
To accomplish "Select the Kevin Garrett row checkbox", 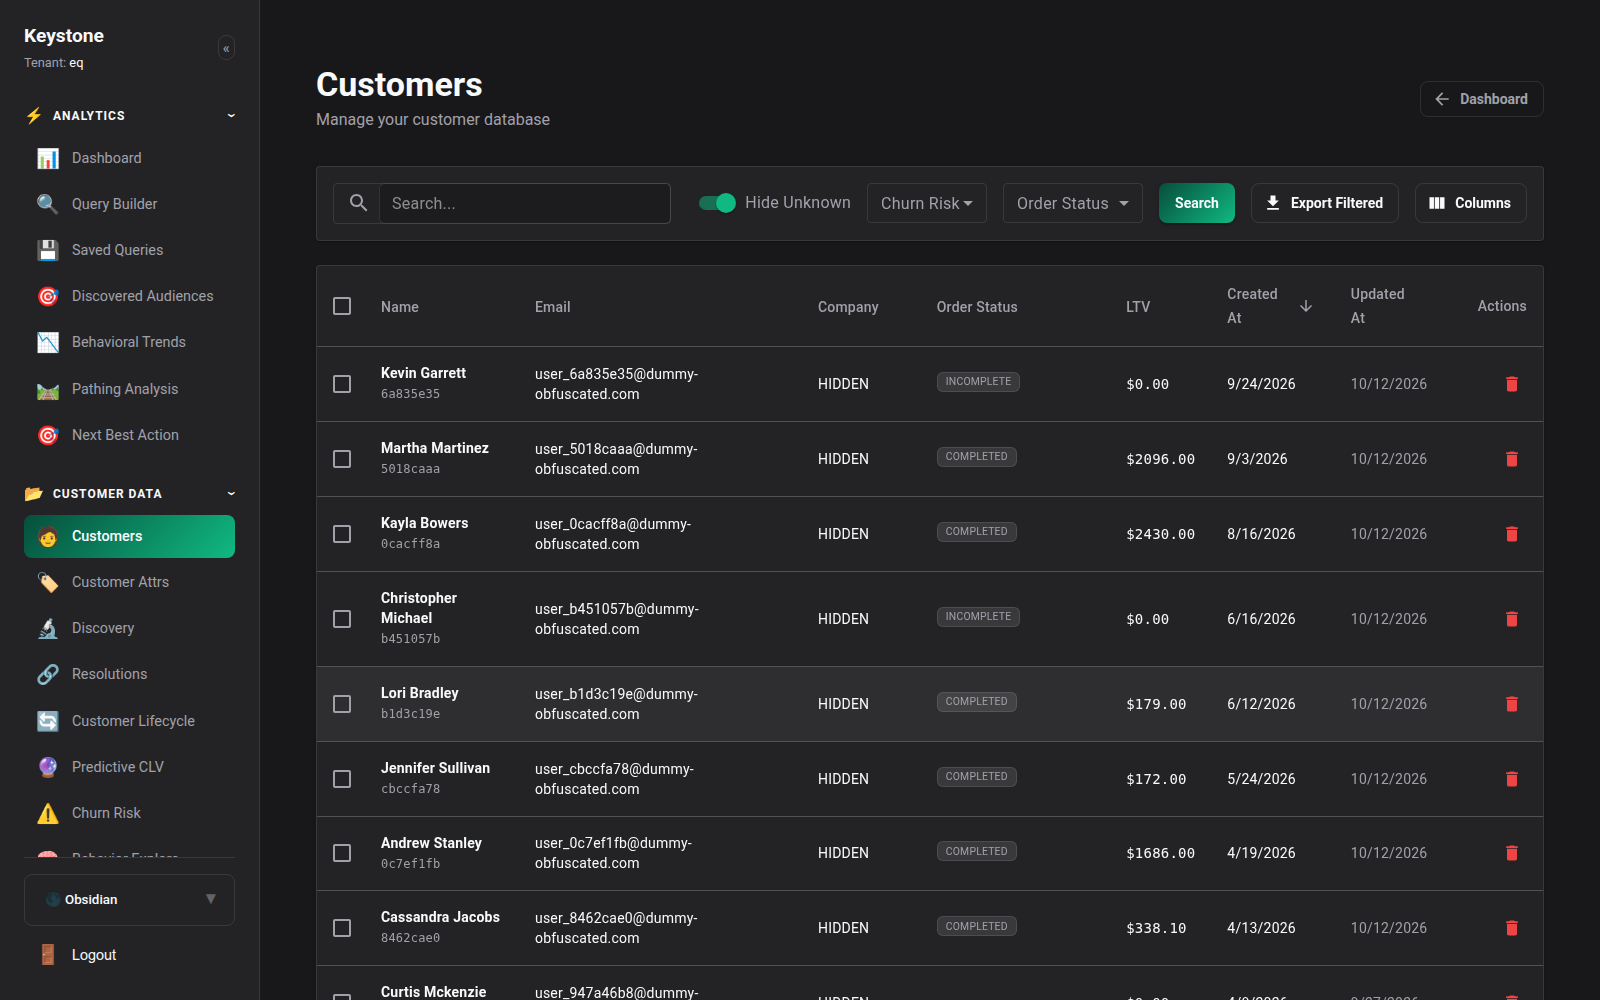I will (342, 384).
